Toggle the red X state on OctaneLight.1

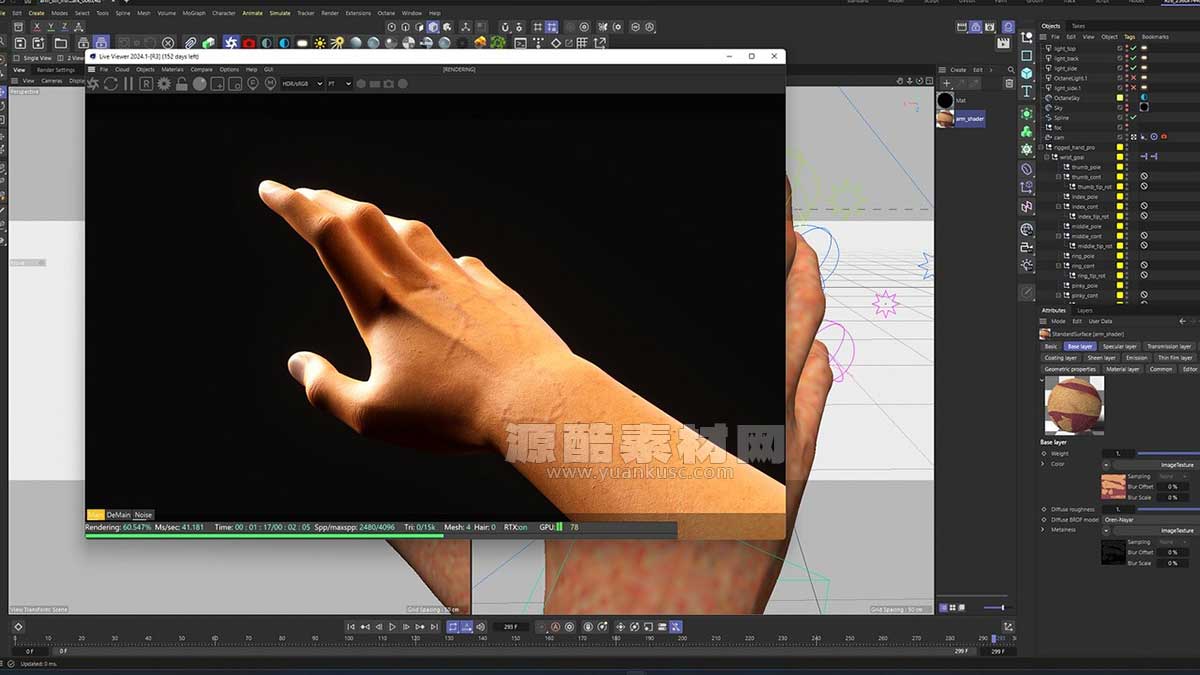coord(1133,78)
